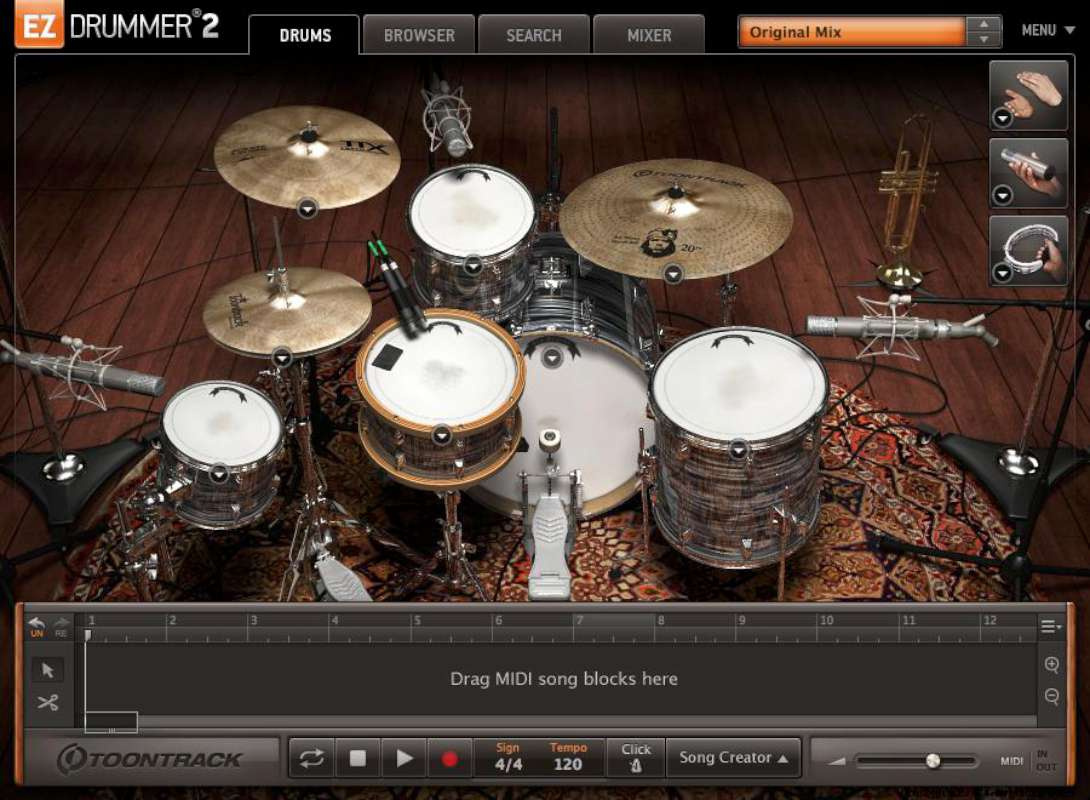The height and width of the screenshot is (800, 1090).
Task: Arm recording with the record button
Action: click(x=450, y=757)
